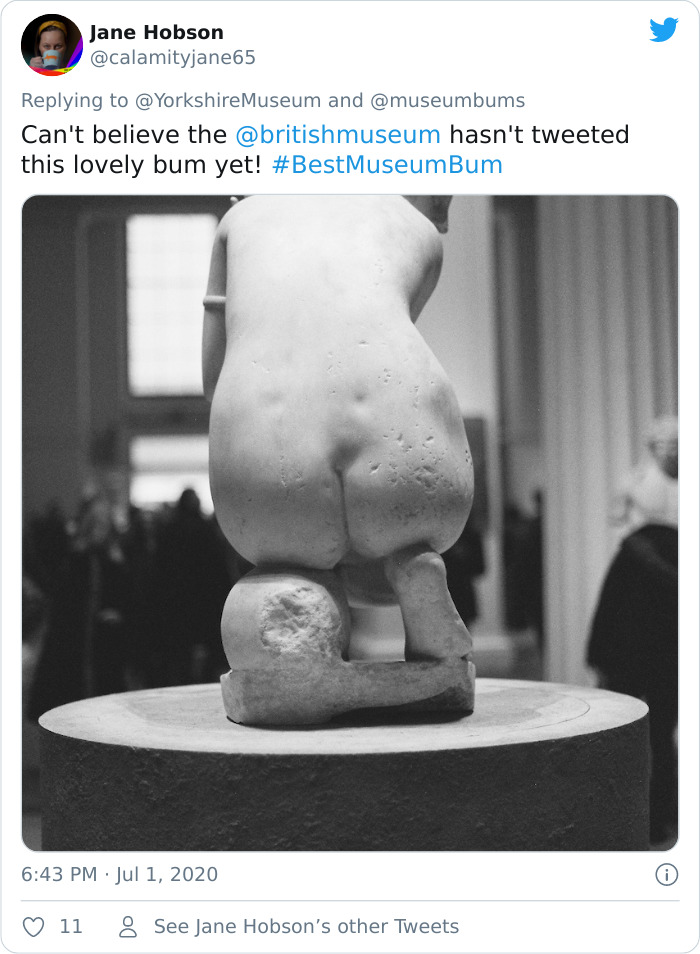Open the attached statue photo
The image size is (700, 954).
[350, 523]
